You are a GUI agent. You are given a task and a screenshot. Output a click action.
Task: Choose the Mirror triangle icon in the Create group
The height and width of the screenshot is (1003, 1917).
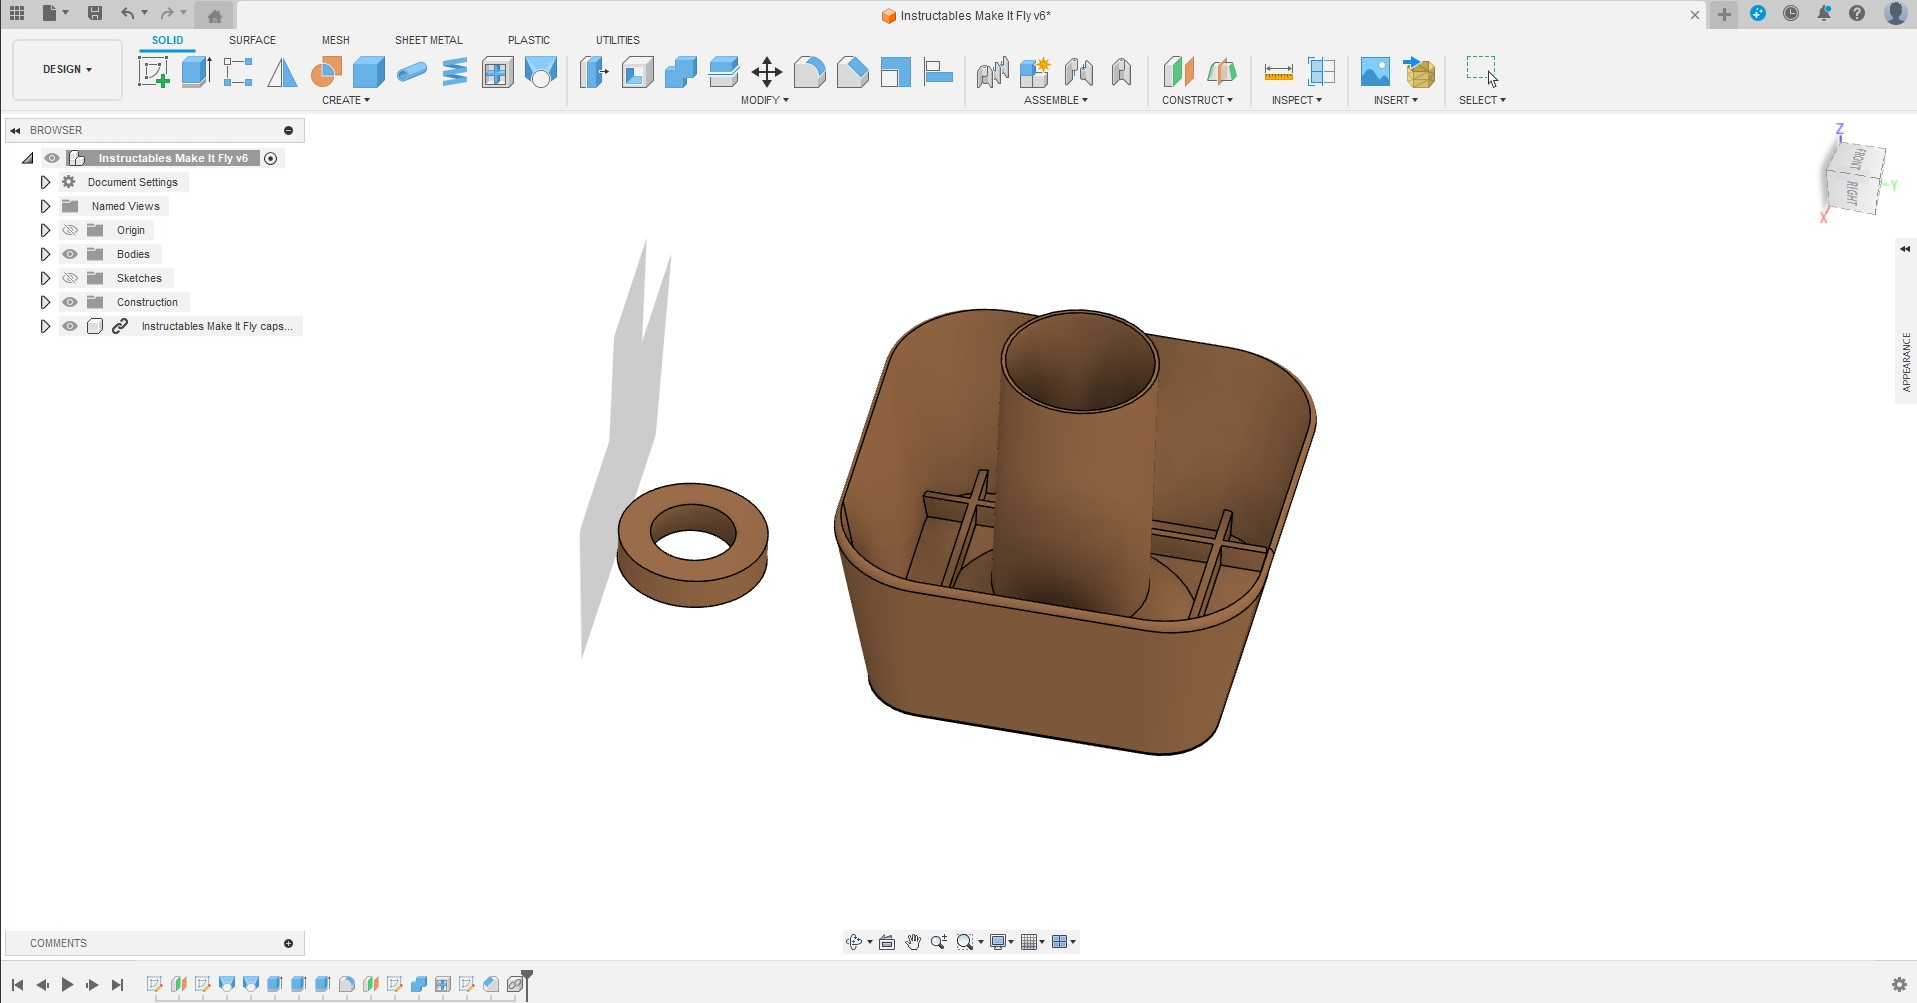(x=282, y=72)
